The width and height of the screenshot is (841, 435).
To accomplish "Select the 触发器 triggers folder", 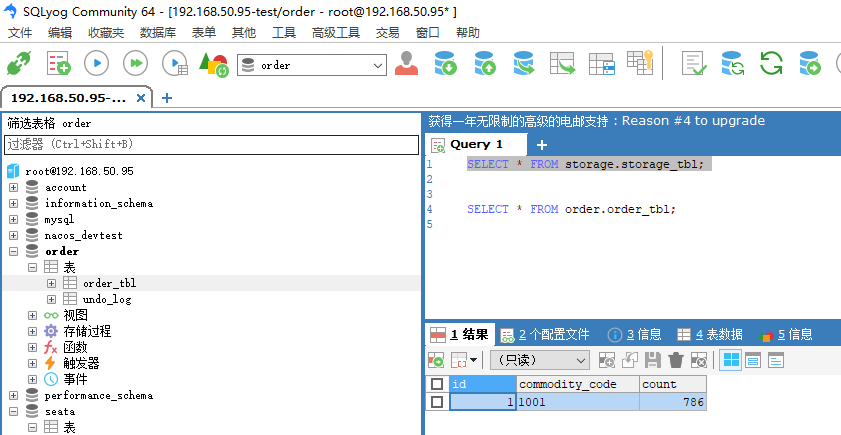I will pyautogui.click(x=82, y=364).
